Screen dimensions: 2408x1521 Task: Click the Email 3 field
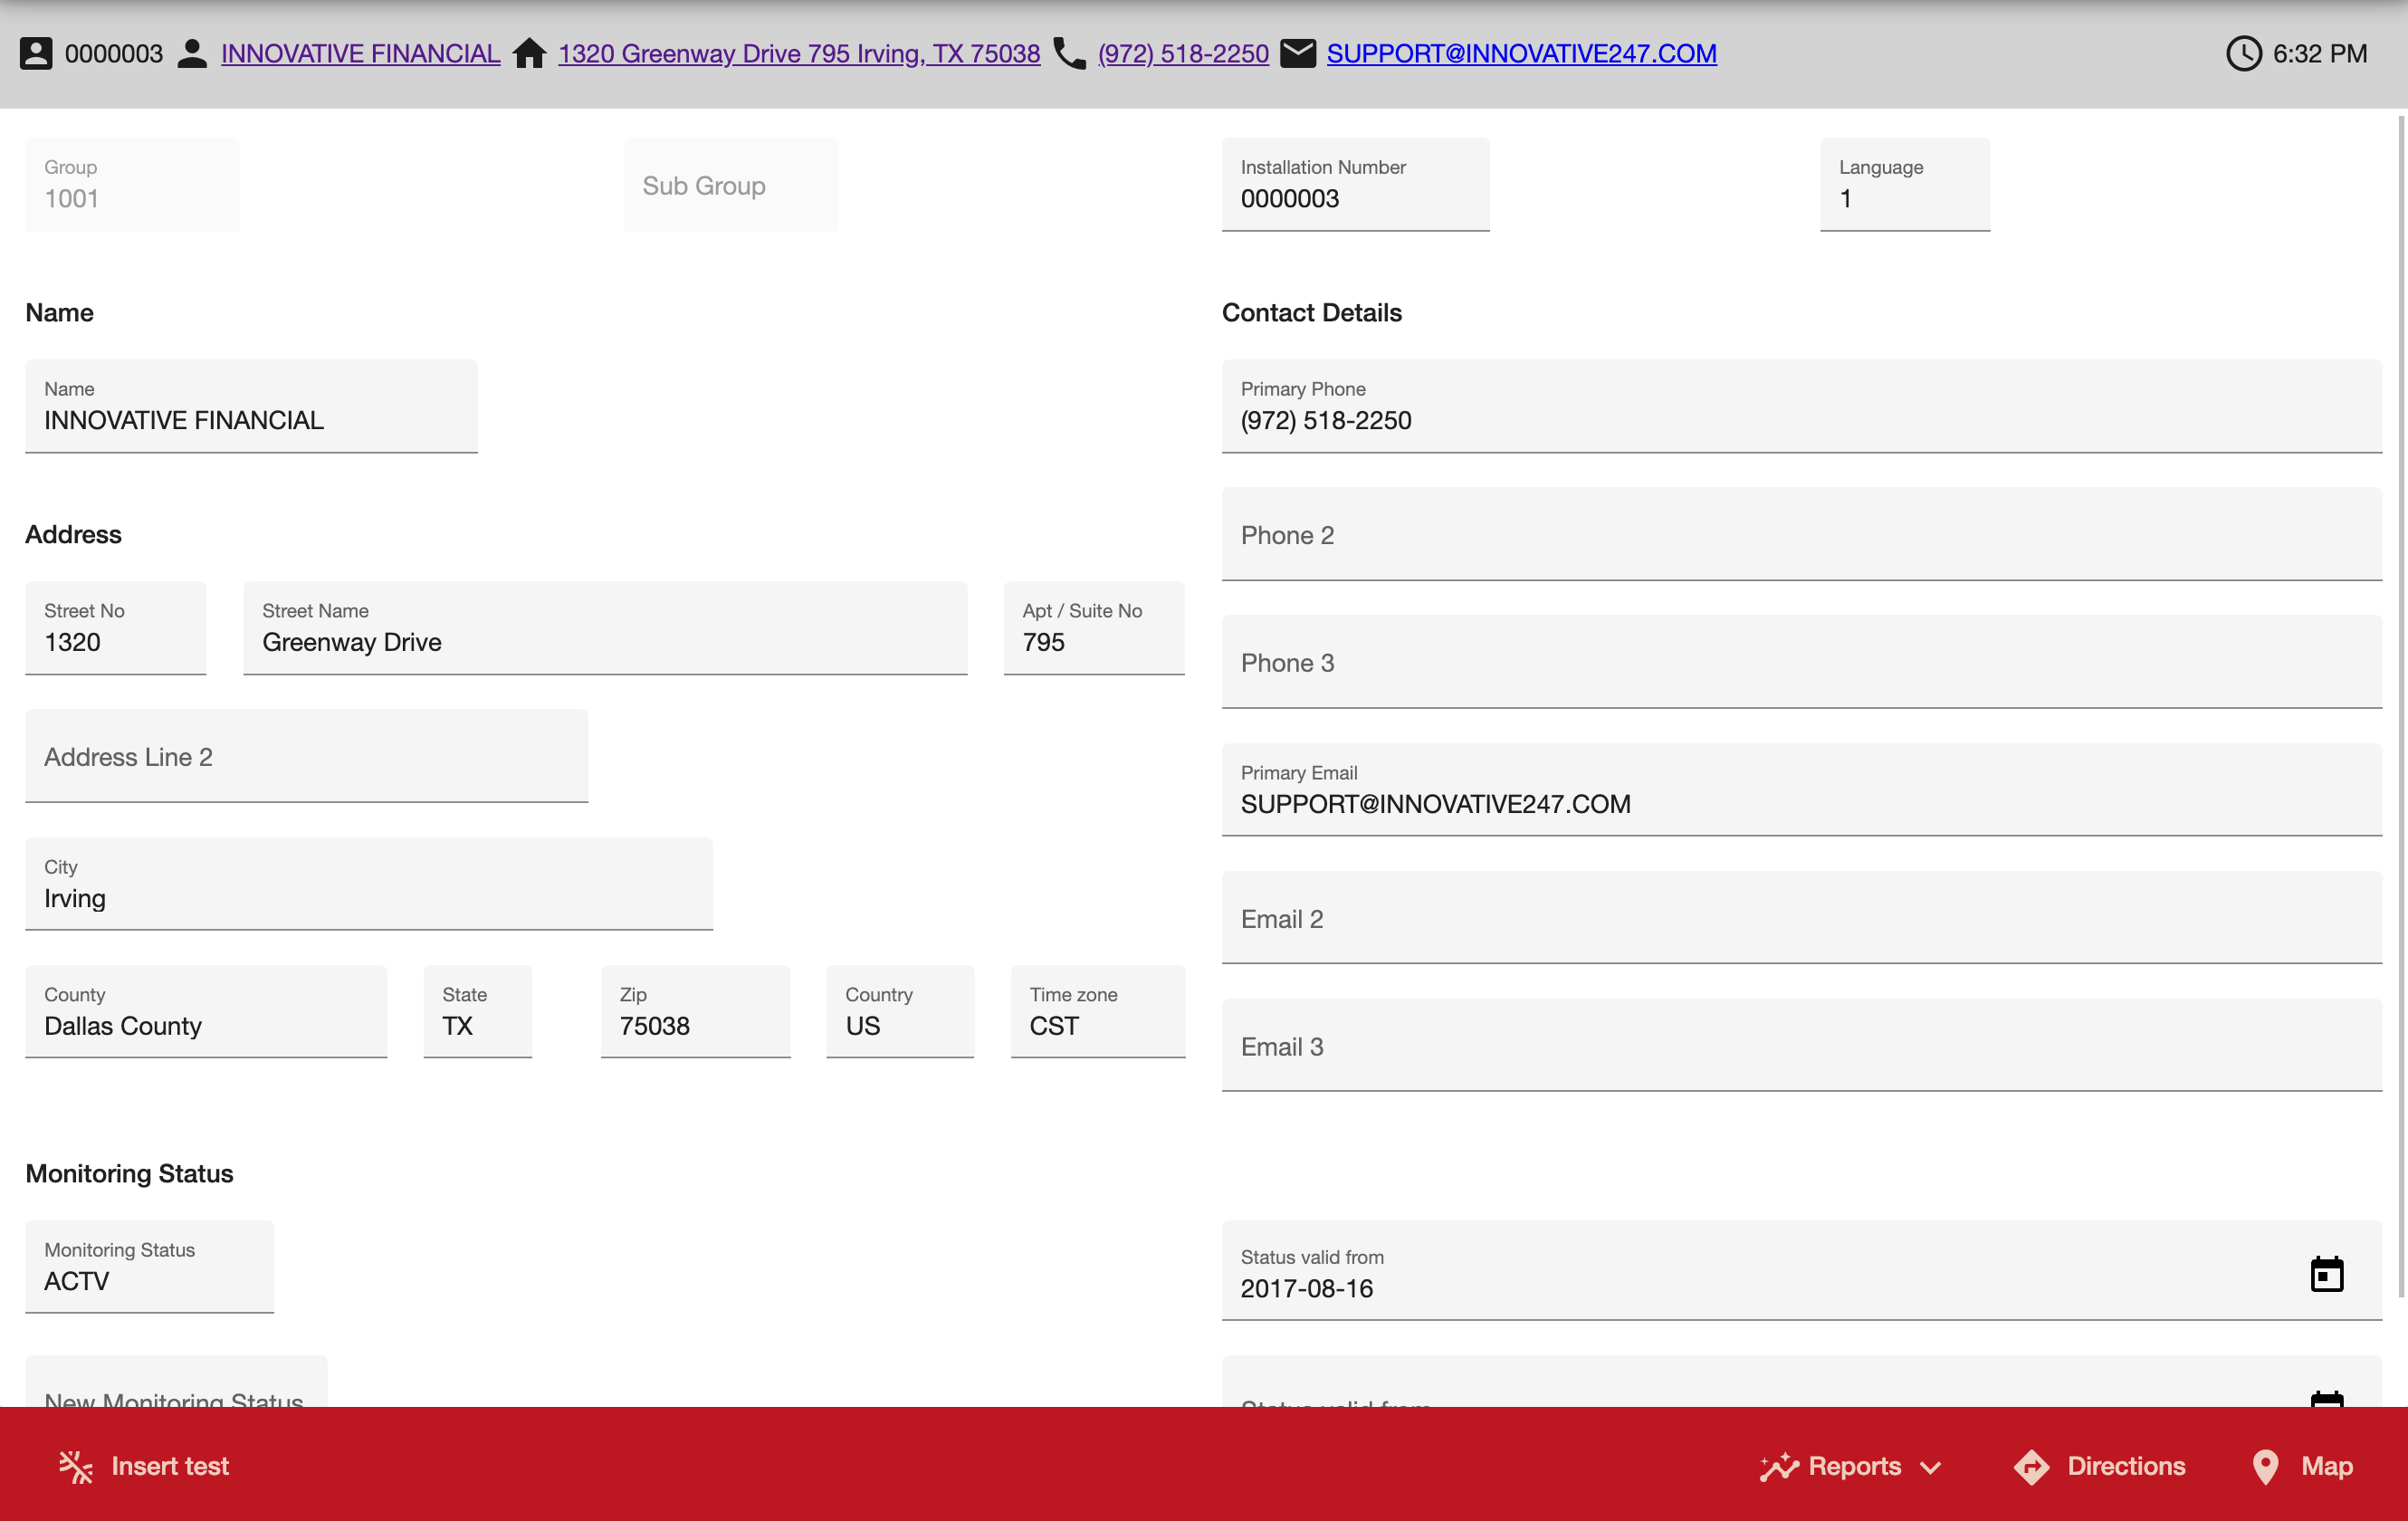coord(1802,1045)
